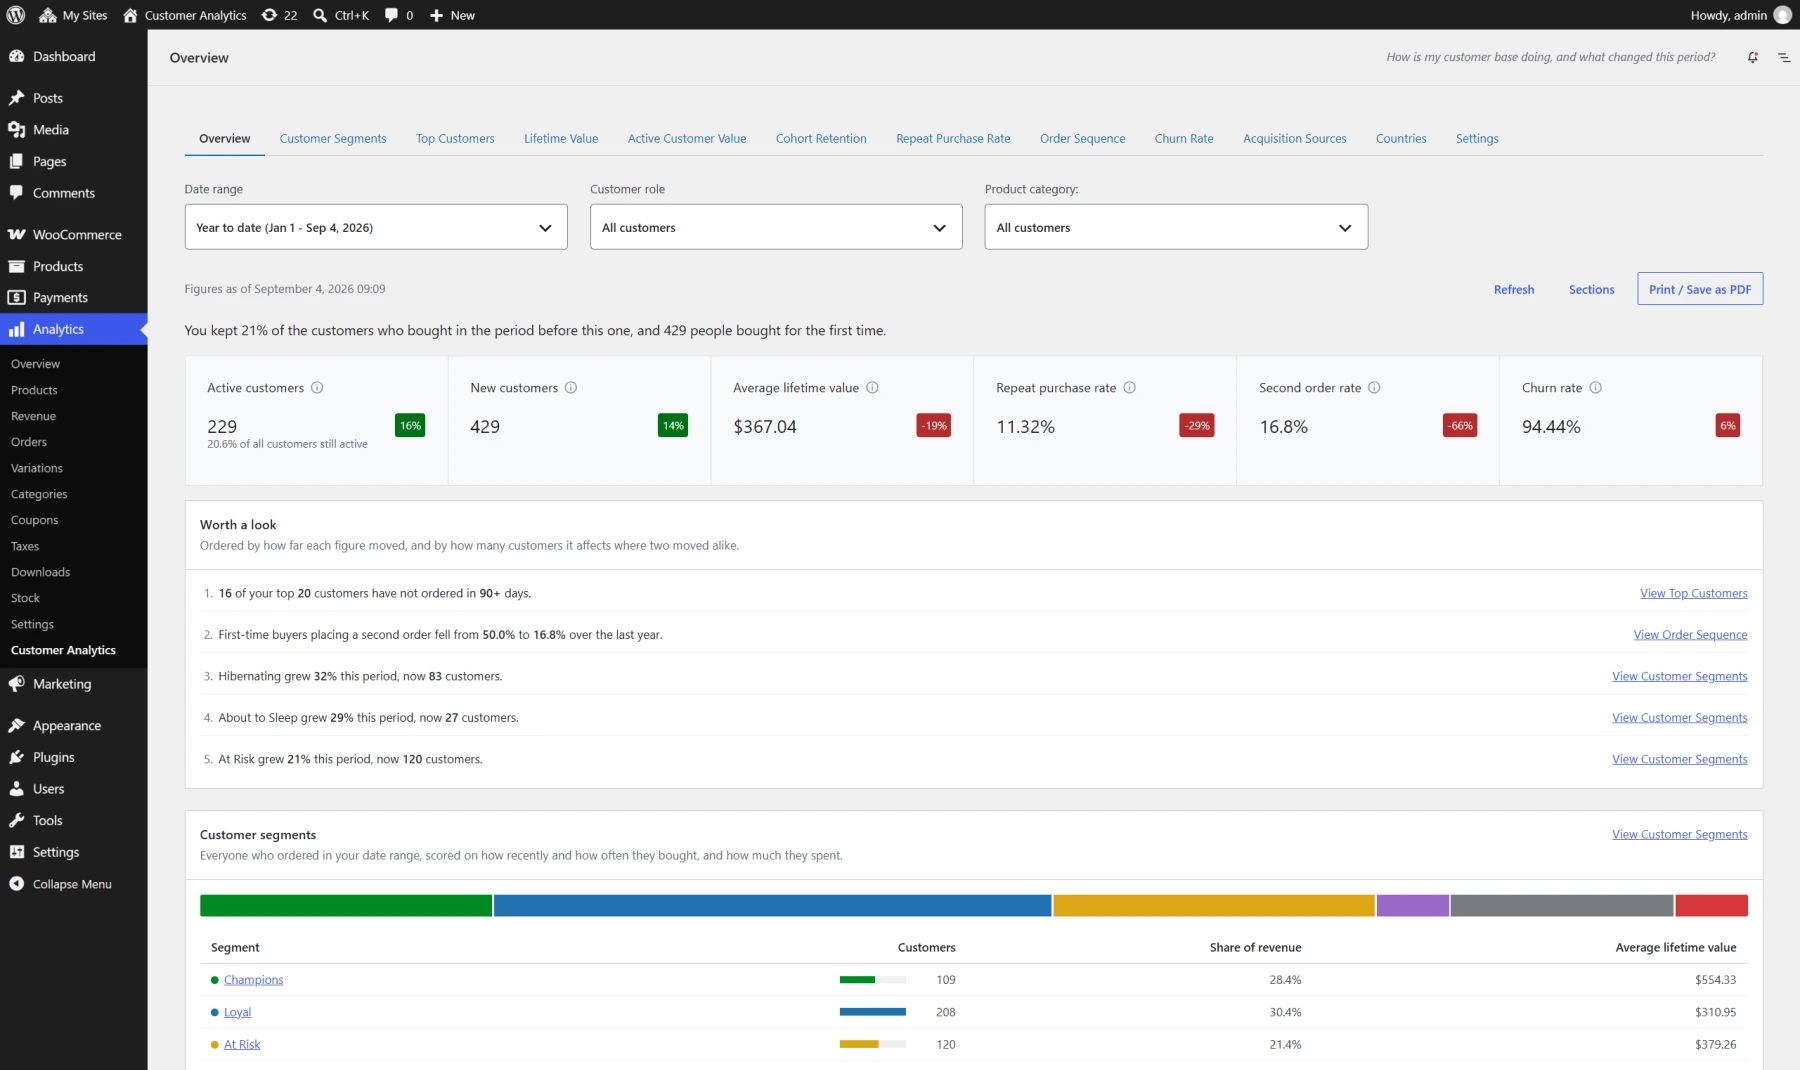
Task: Open My Sites in admin bar
Action: click(x=73, y=15)
